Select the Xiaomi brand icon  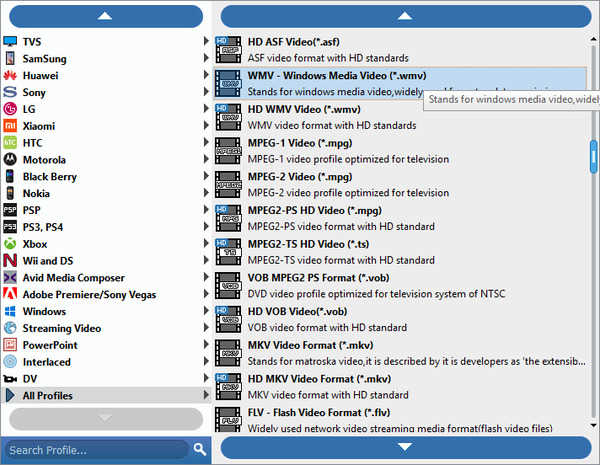click(10, 126)
